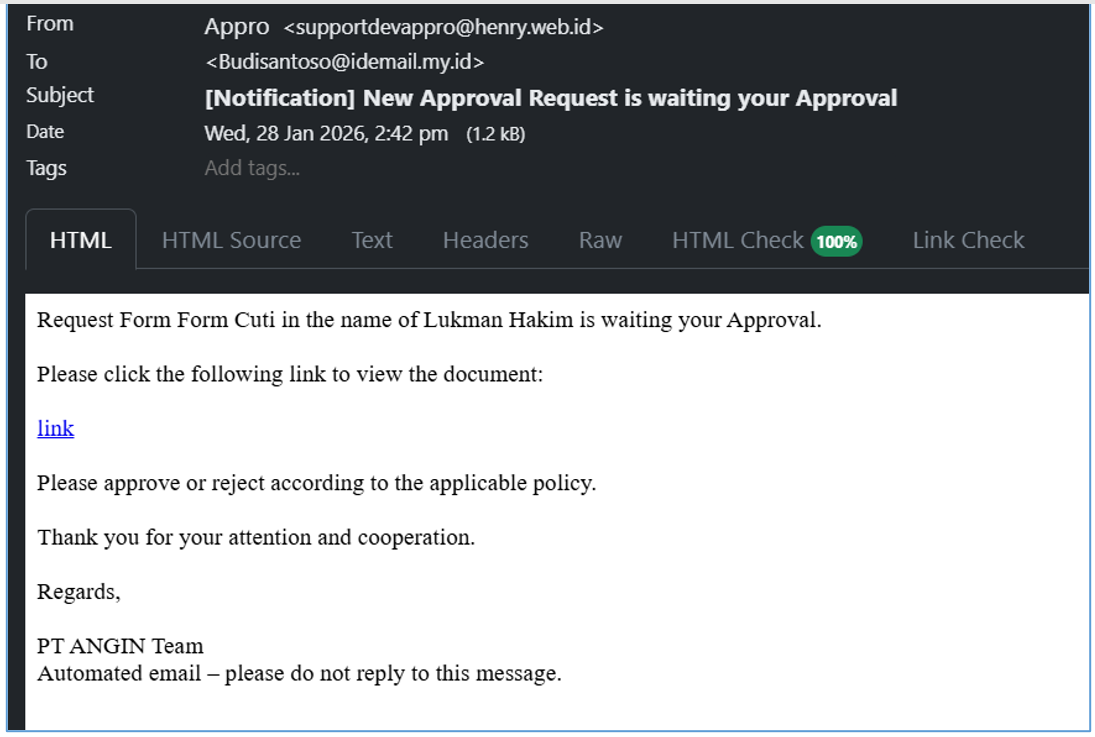Open the HTML Source tab
Image resolution: width=1095 pixels, height=737 pixels.
231,241
